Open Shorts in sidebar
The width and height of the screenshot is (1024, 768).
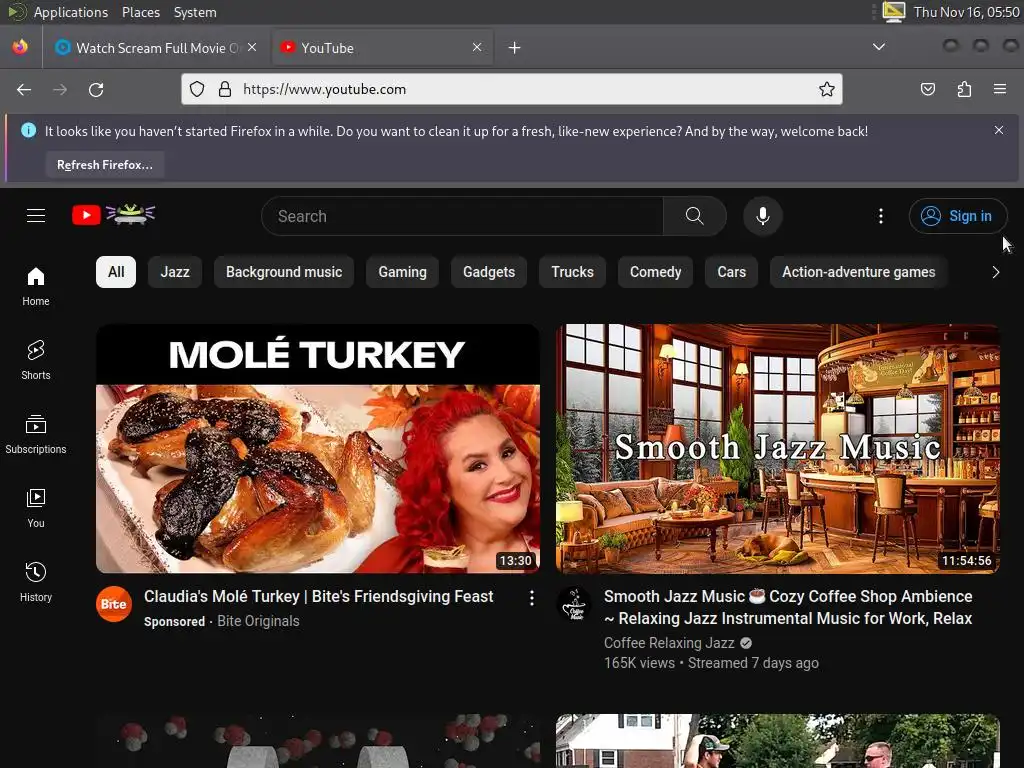click(36, 360)
